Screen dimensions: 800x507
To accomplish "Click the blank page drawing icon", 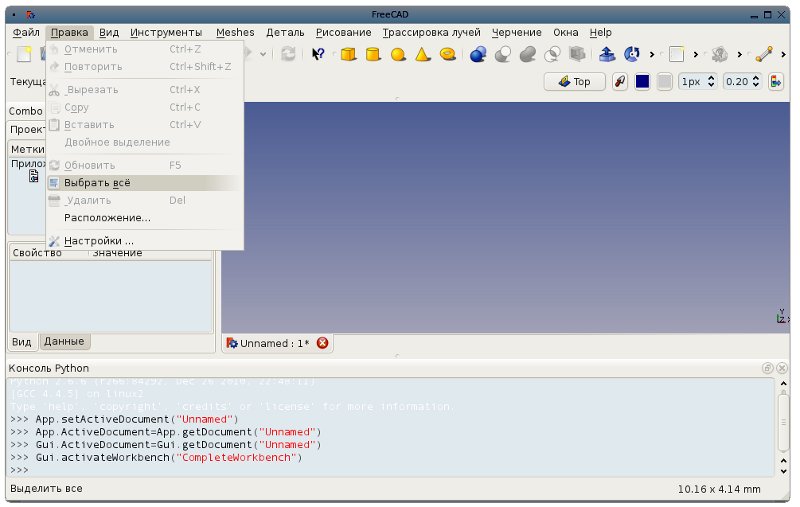I will (x=677, y=54).
